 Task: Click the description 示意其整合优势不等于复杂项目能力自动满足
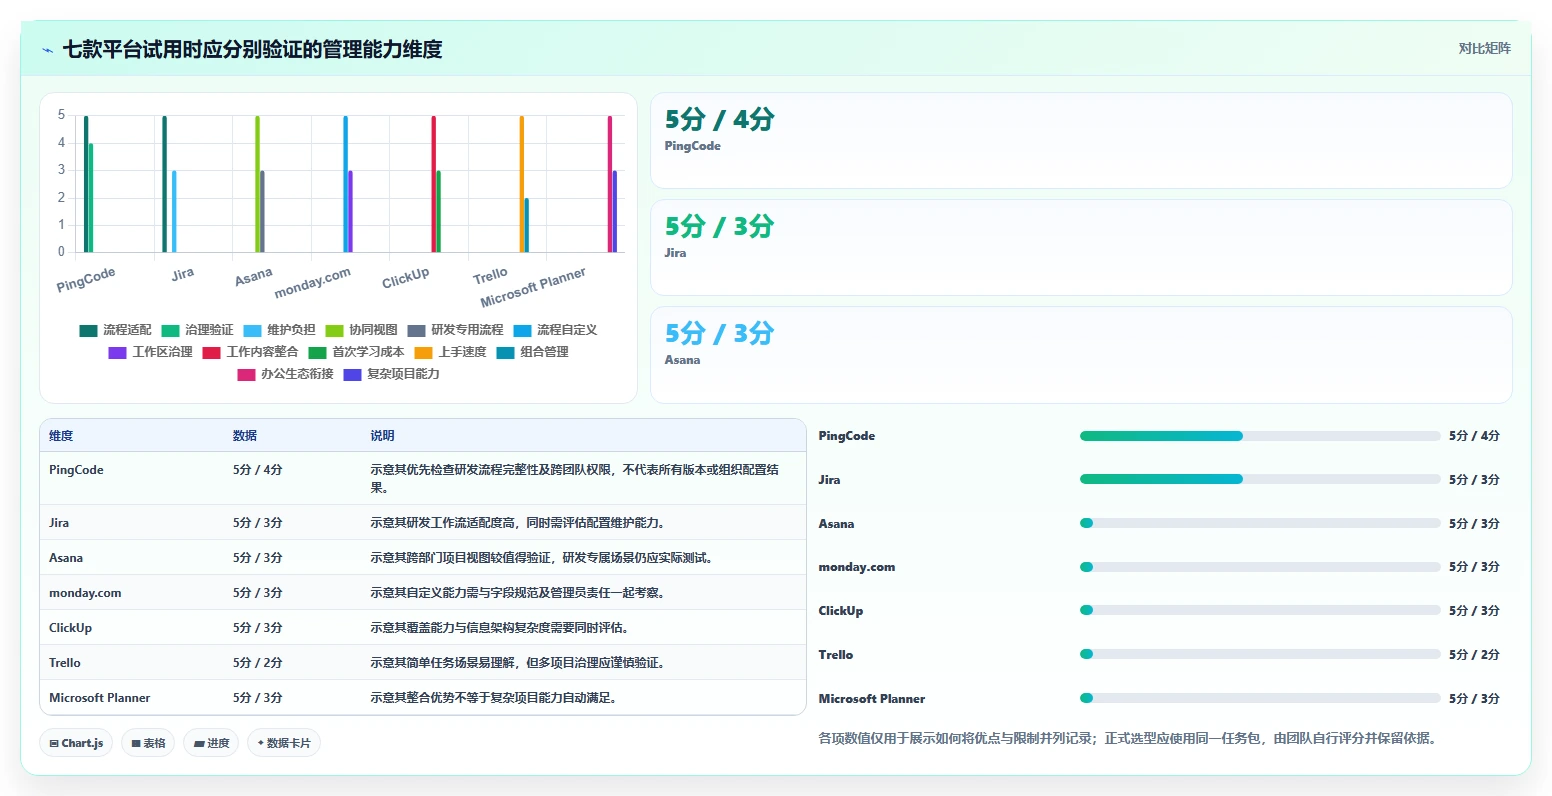pos(493,698)
